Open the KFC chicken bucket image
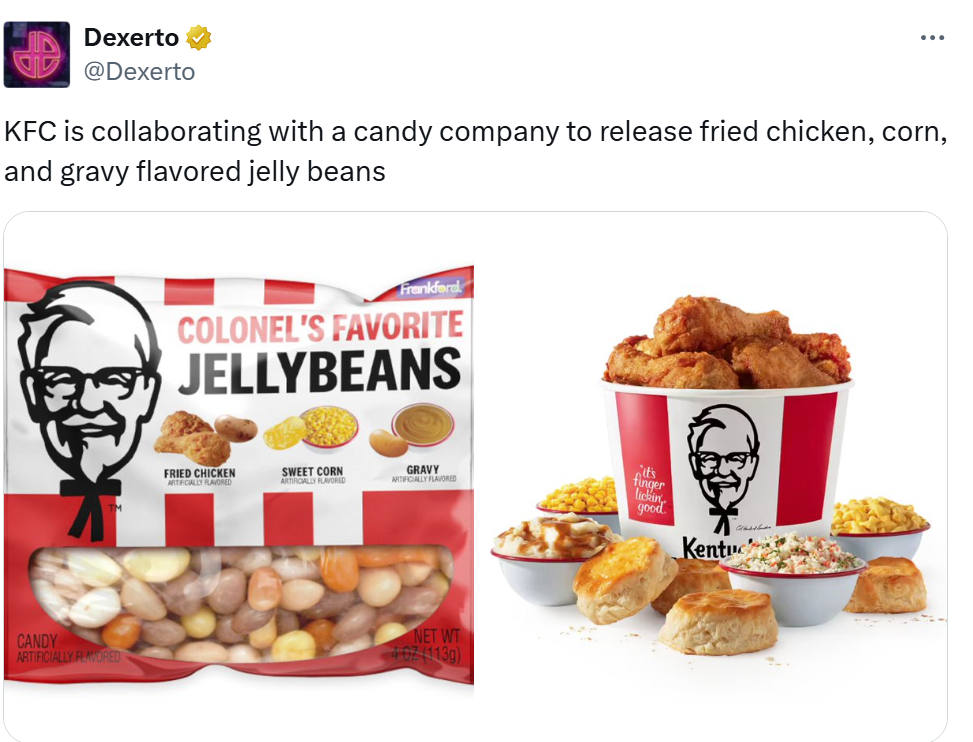The image size is (973, 742). click(719, 475)
